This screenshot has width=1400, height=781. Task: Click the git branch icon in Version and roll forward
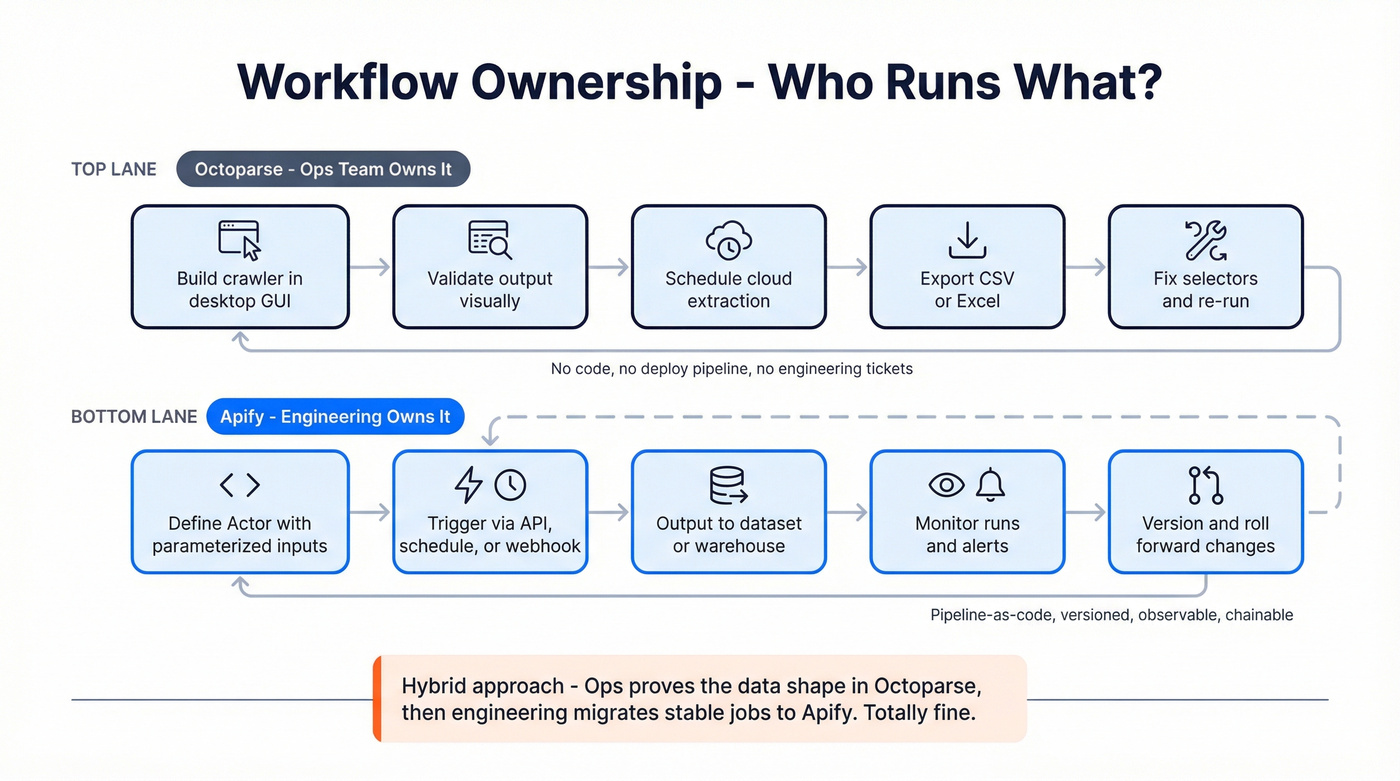coord(1205,484)
